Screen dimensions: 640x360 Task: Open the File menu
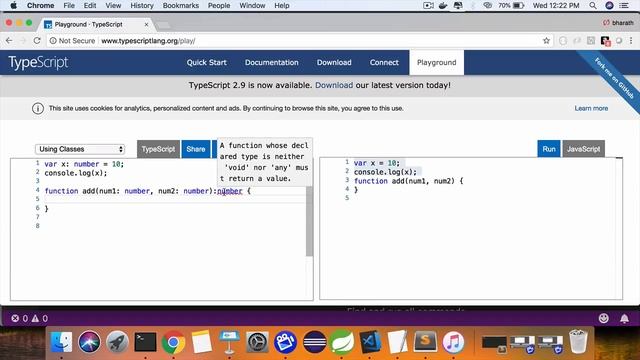(69, 5)
